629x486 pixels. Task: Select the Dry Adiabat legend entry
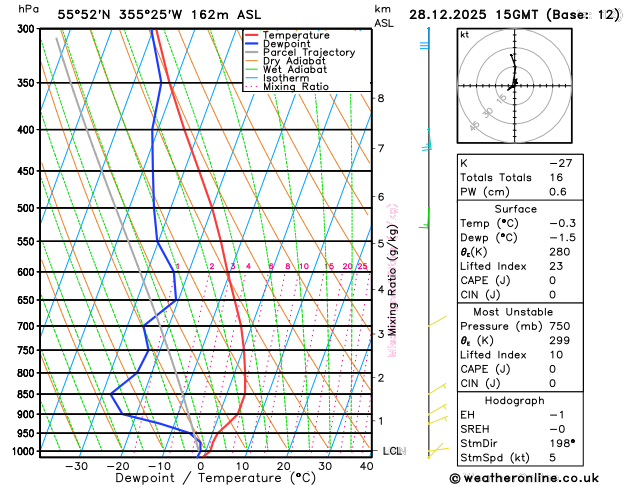click(285, 61)
